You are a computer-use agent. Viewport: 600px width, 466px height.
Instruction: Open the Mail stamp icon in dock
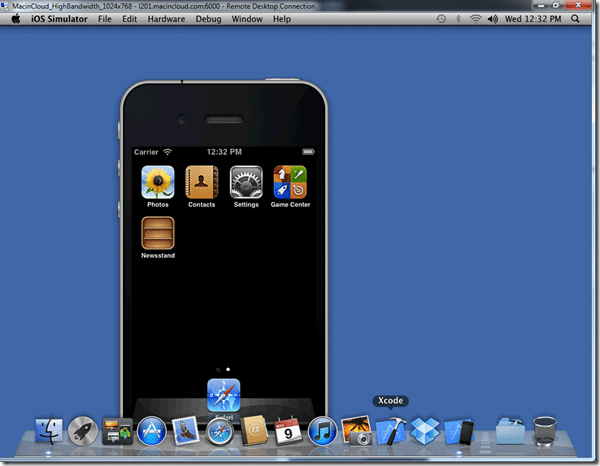pyautogui.click(x=185, y=431)
